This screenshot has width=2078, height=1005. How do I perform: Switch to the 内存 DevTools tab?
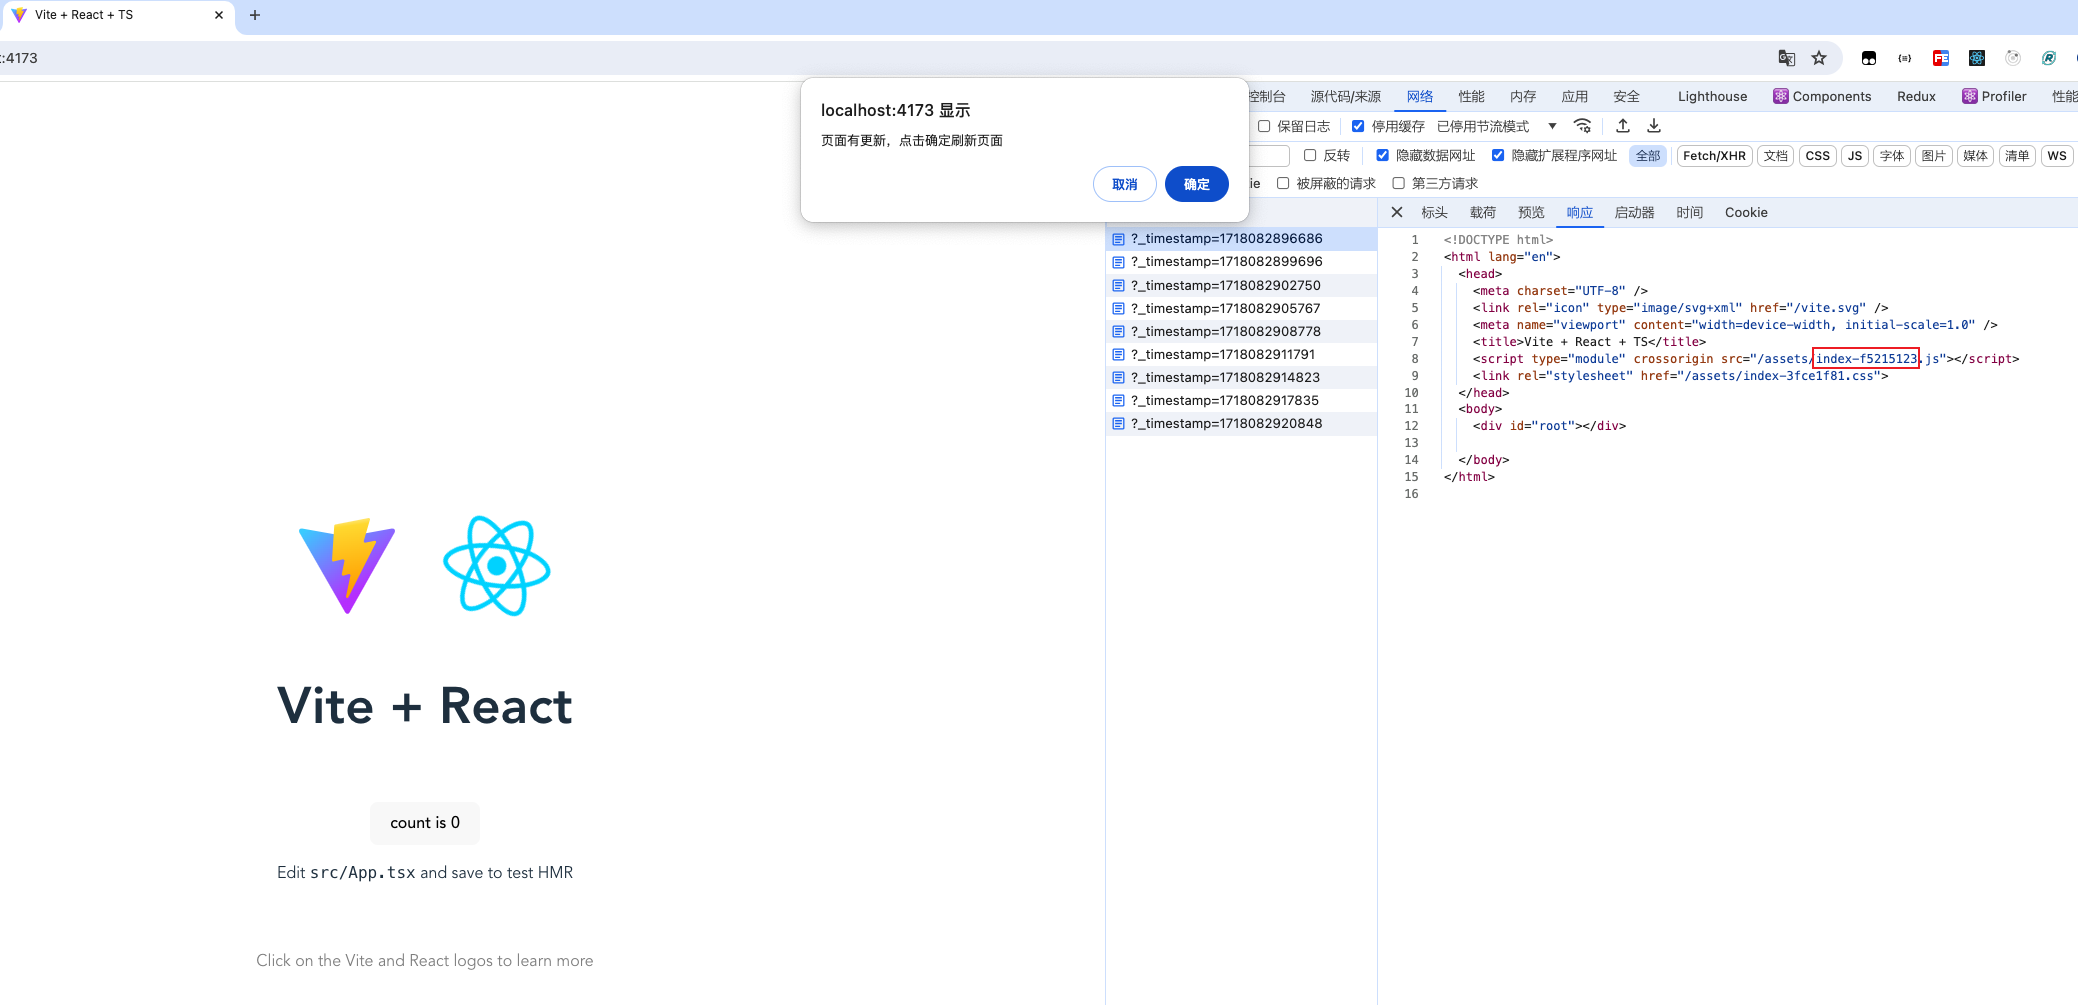click(x=1523, y=96)
